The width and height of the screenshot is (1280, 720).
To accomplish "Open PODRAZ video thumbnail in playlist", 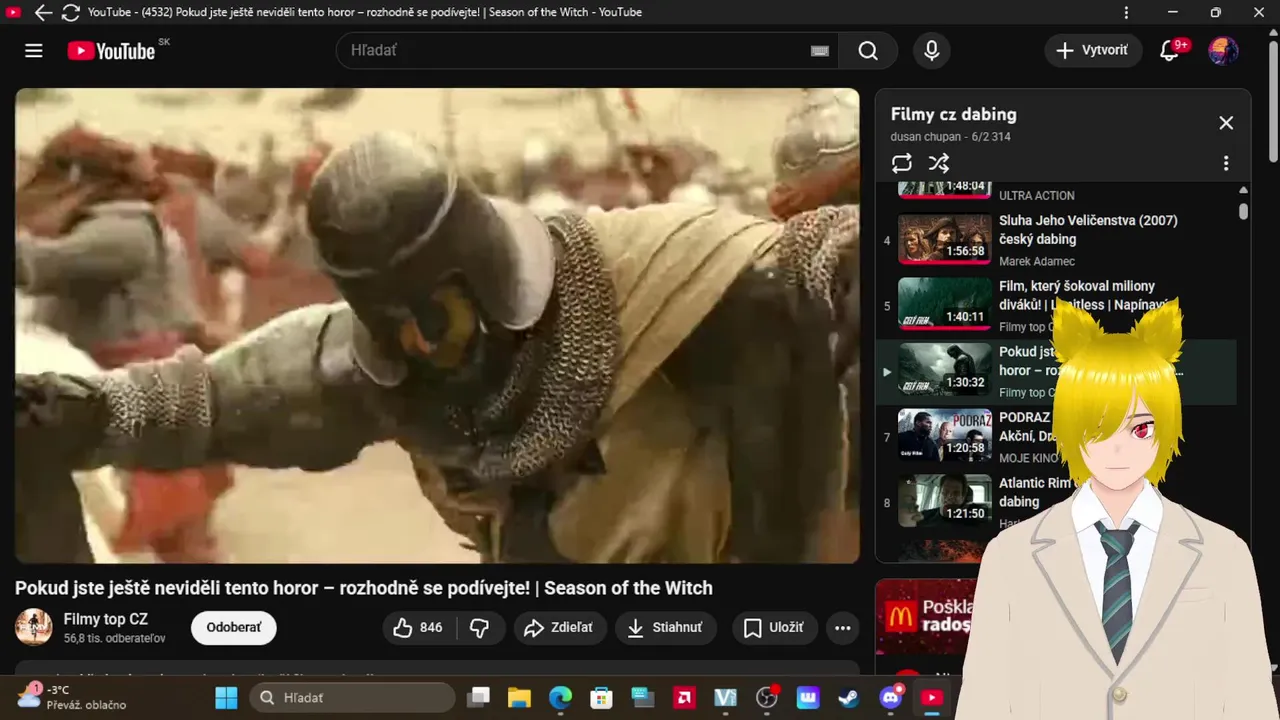I will point(944,436).
